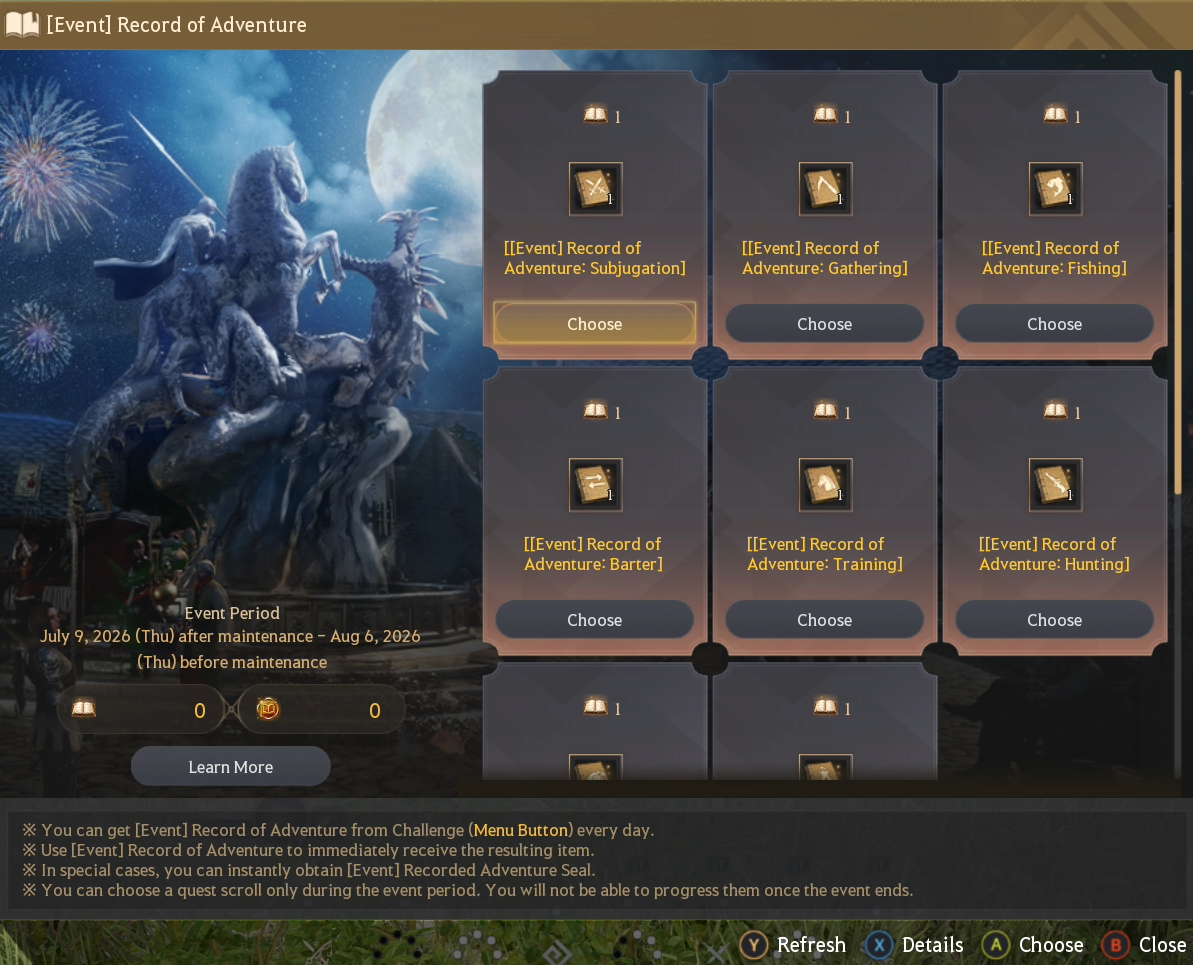This screenshot has width=1193, height=965.
Task: Click the cost book icon above the Training card
Action: tap(826, 411)
